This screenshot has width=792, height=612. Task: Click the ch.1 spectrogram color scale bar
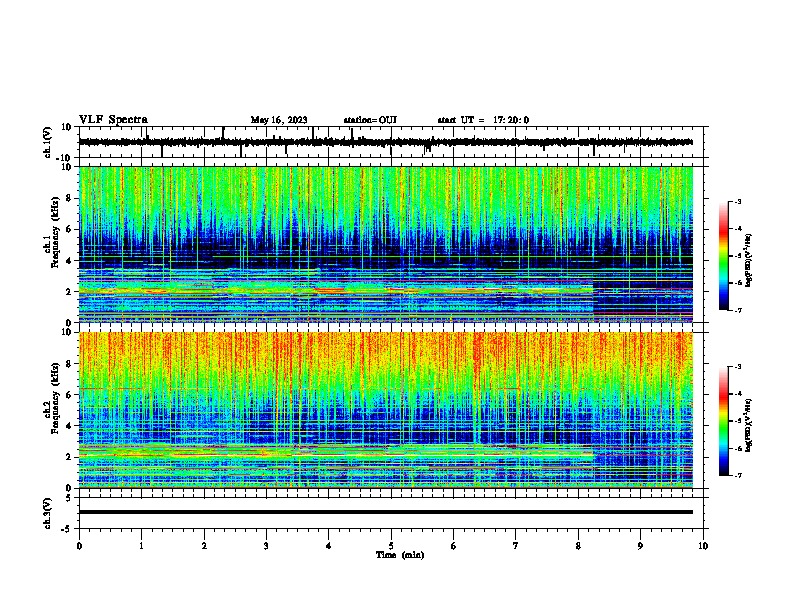point(724,256)
